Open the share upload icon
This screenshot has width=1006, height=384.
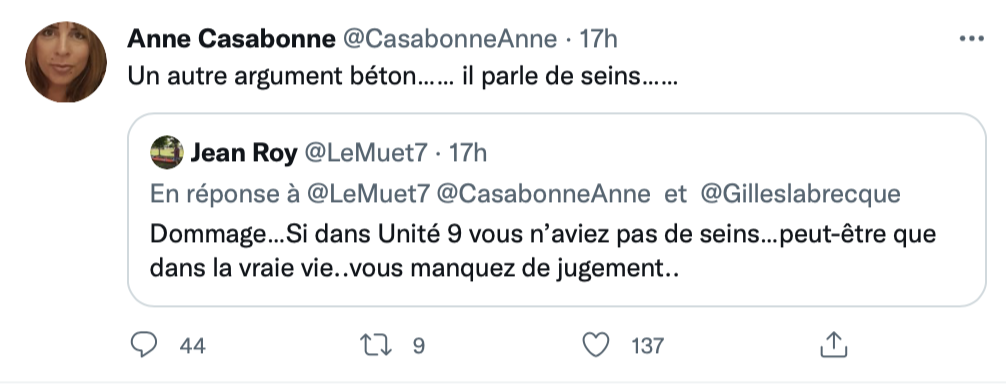[x=834, y=345]
